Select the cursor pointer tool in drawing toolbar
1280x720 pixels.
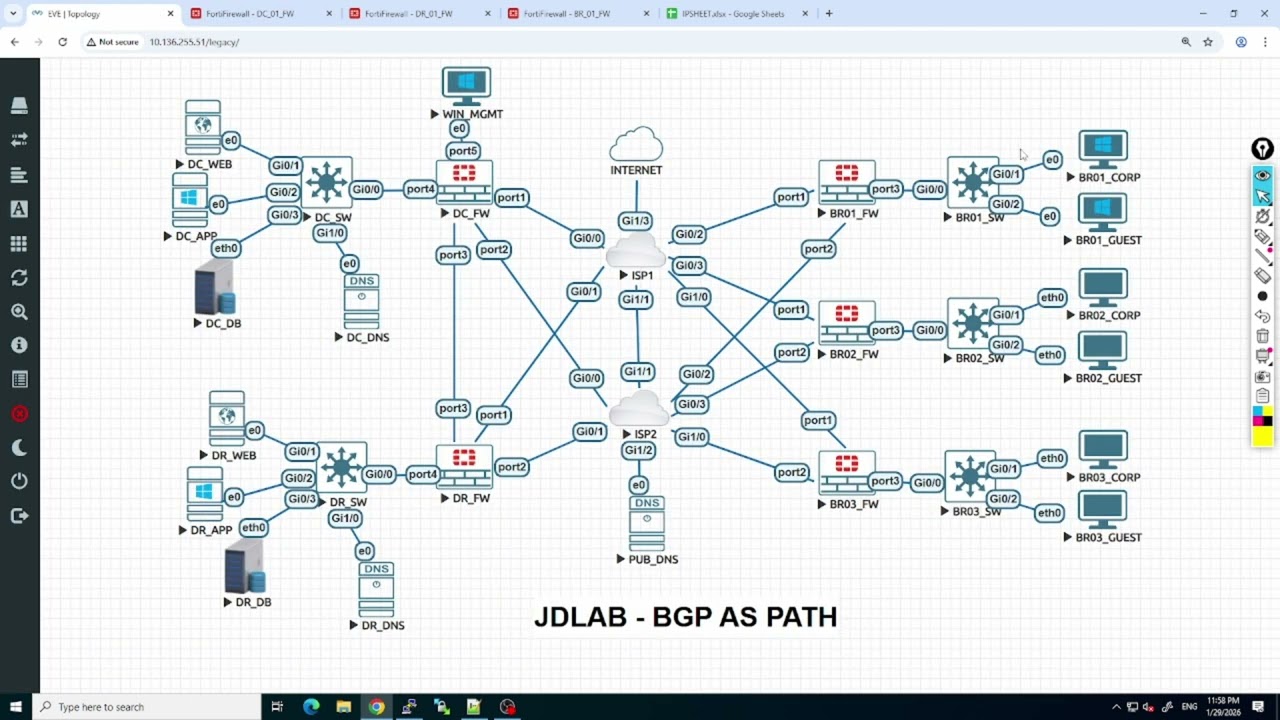pos(1262,196)
